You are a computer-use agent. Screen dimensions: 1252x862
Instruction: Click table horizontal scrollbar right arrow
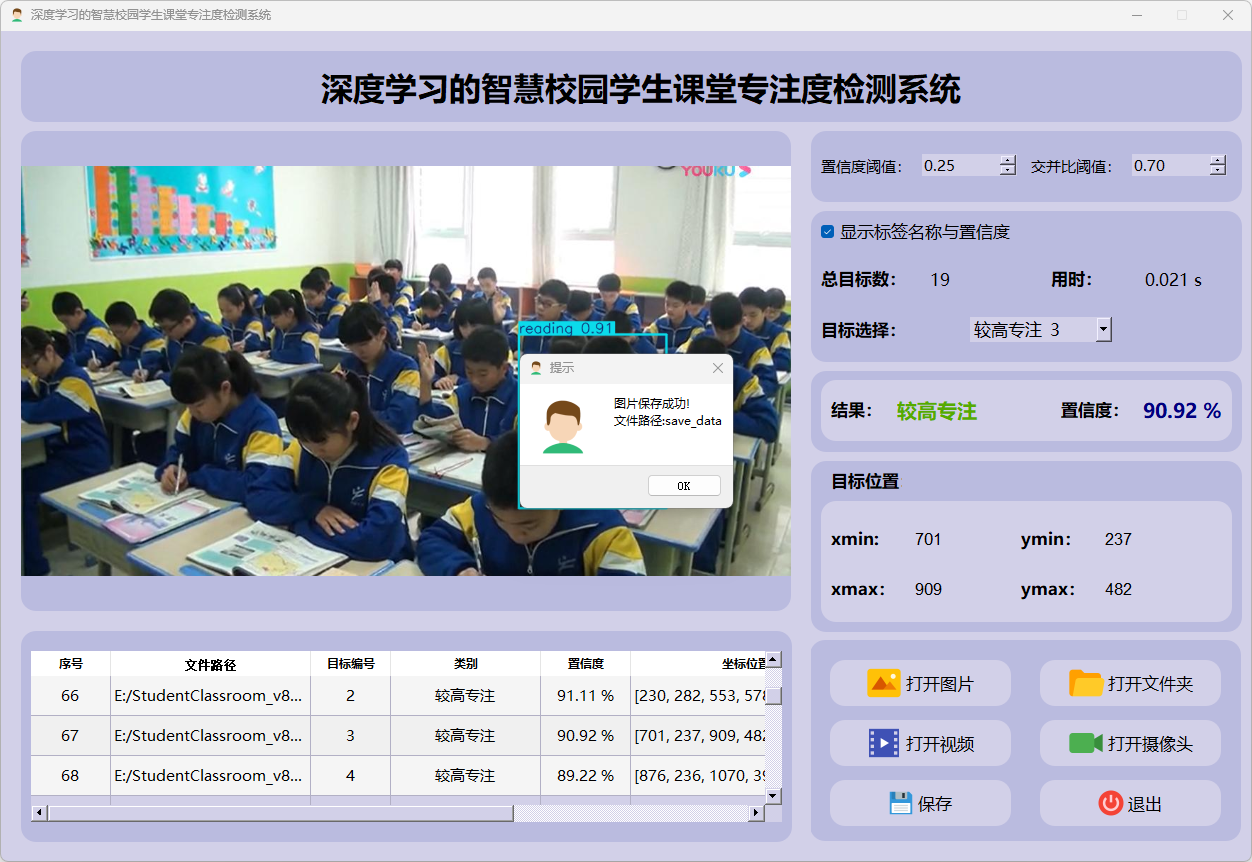point(756,813)
